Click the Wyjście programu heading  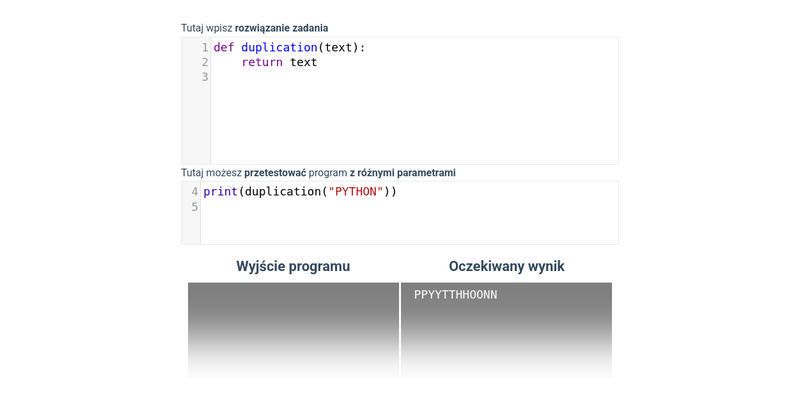coord(293,266)
